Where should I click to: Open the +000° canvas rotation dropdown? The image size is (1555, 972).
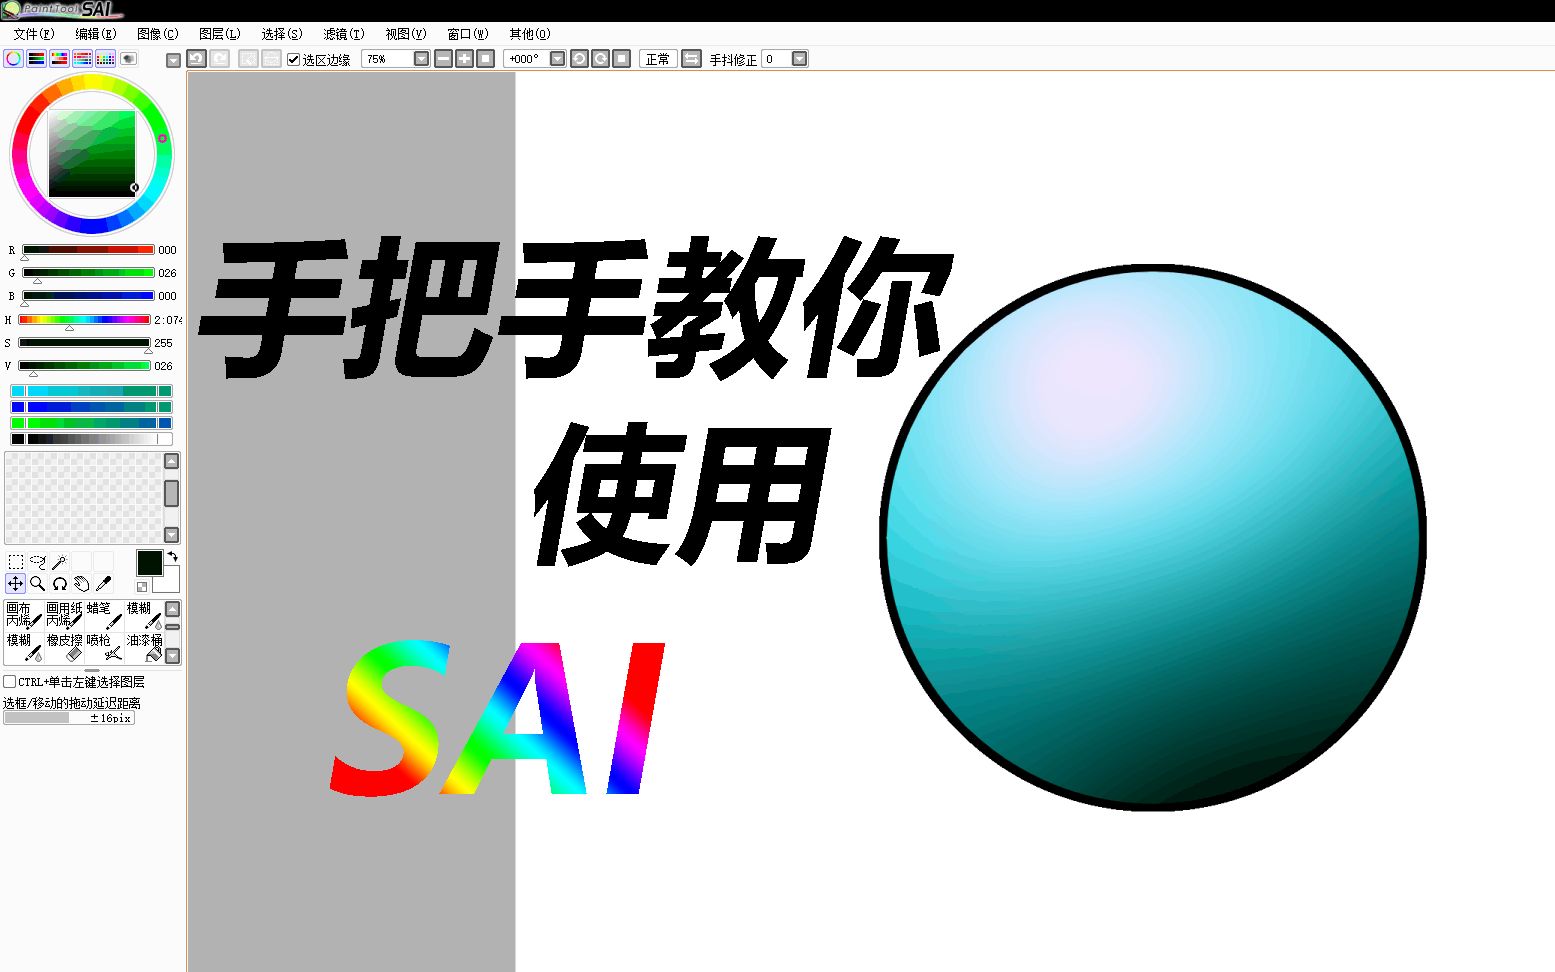coord(558,60)
